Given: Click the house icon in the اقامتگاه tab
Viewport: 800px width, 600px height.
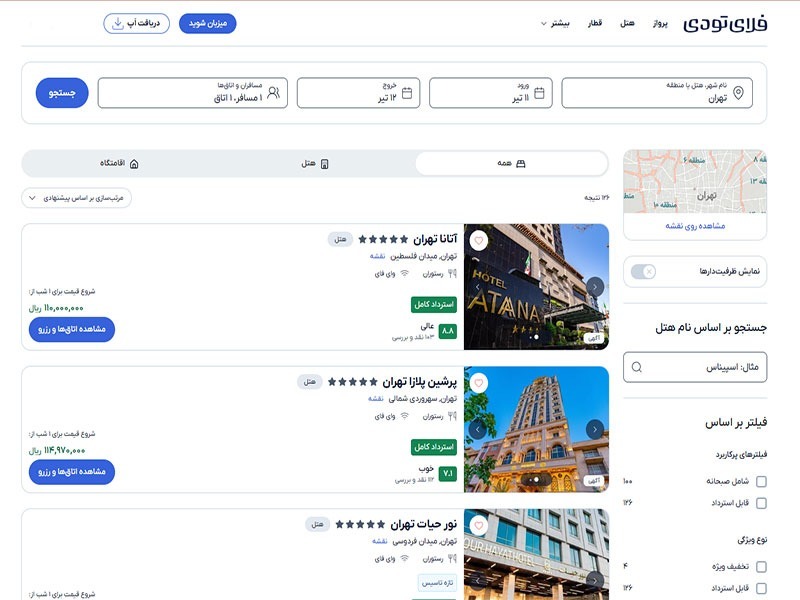Looking at the screenshot, I should click(x=134, y=164).
